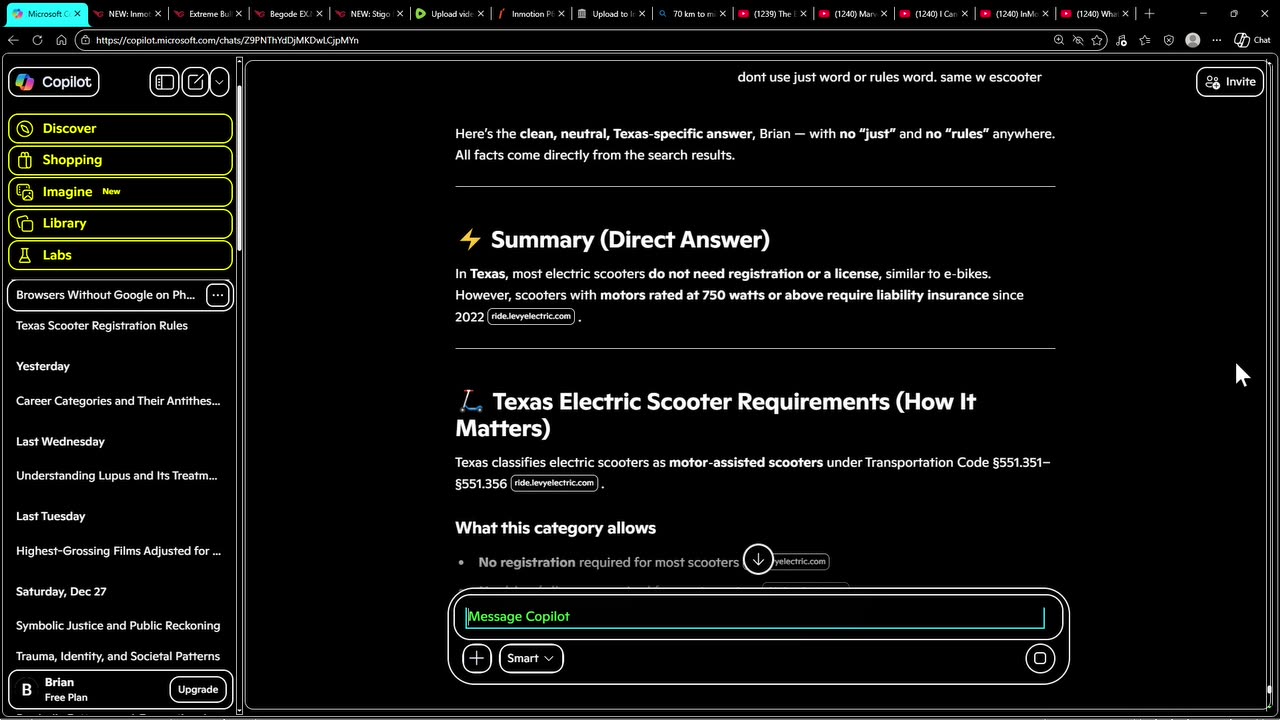
Task: Click the address bar URL
Action: (229, 40)
